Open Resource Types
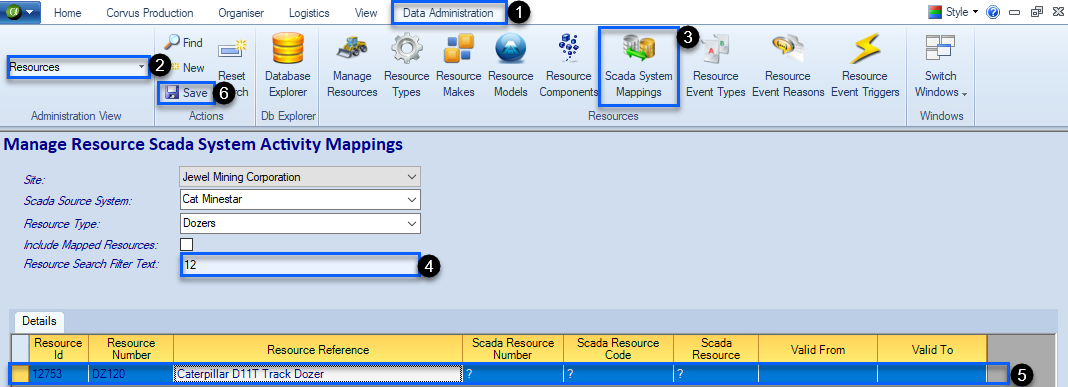Viewport: 1068px width, 387px height. [x=407, y=66]
